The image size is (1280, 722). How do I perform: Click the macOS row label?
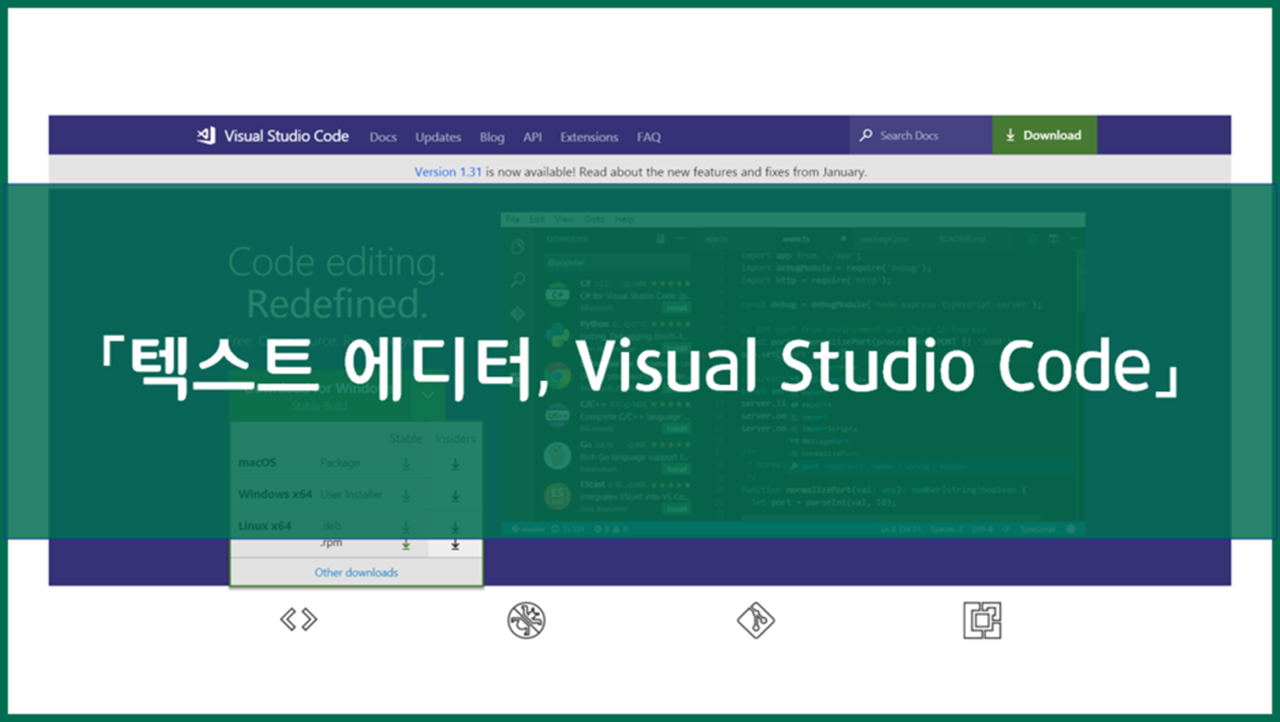pyautogui.click(x=257, y=463)
